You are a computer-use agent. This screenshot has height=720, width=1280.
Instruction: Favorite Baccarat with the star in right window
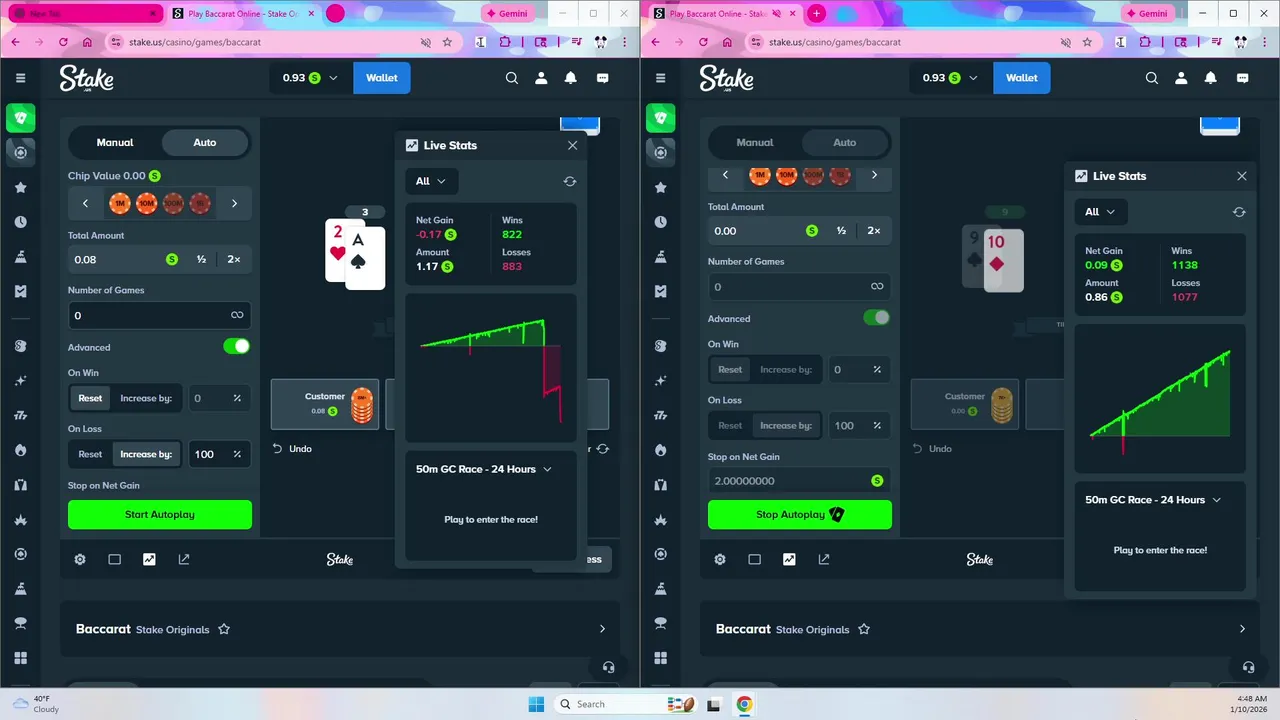(x=864, y=629)
